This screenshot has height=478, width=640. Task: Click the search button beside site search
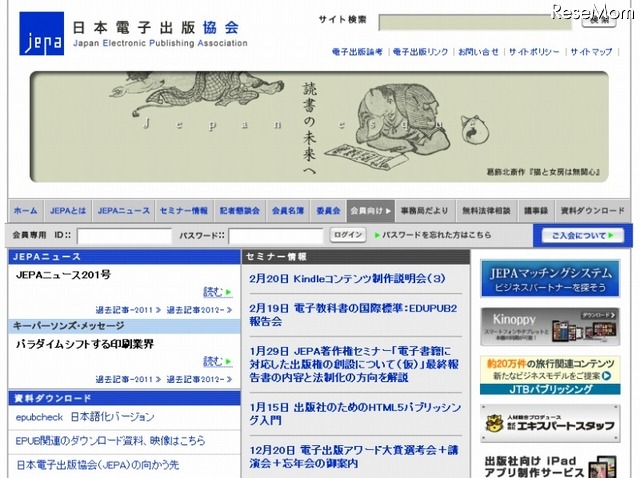click(599, 20)
